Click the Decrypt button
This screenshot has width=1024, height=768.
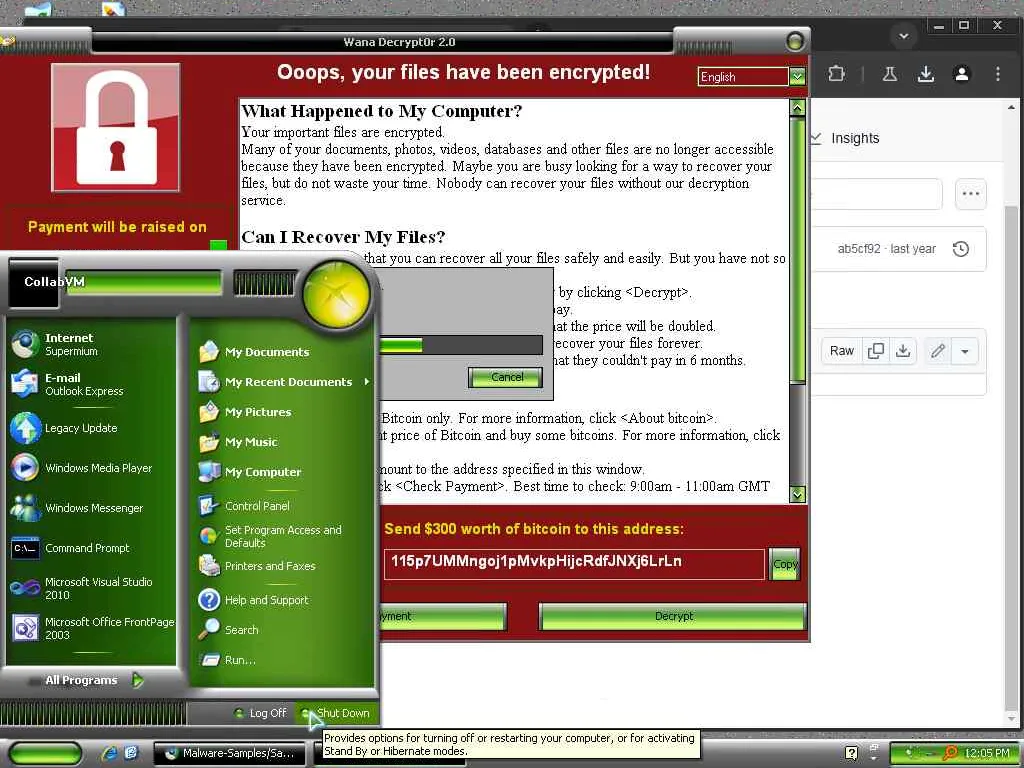[673, 616]
